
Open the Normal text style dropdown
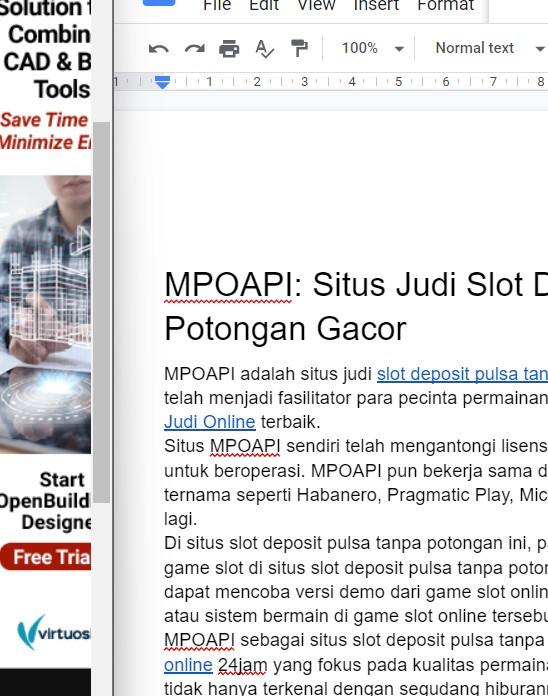489,48
